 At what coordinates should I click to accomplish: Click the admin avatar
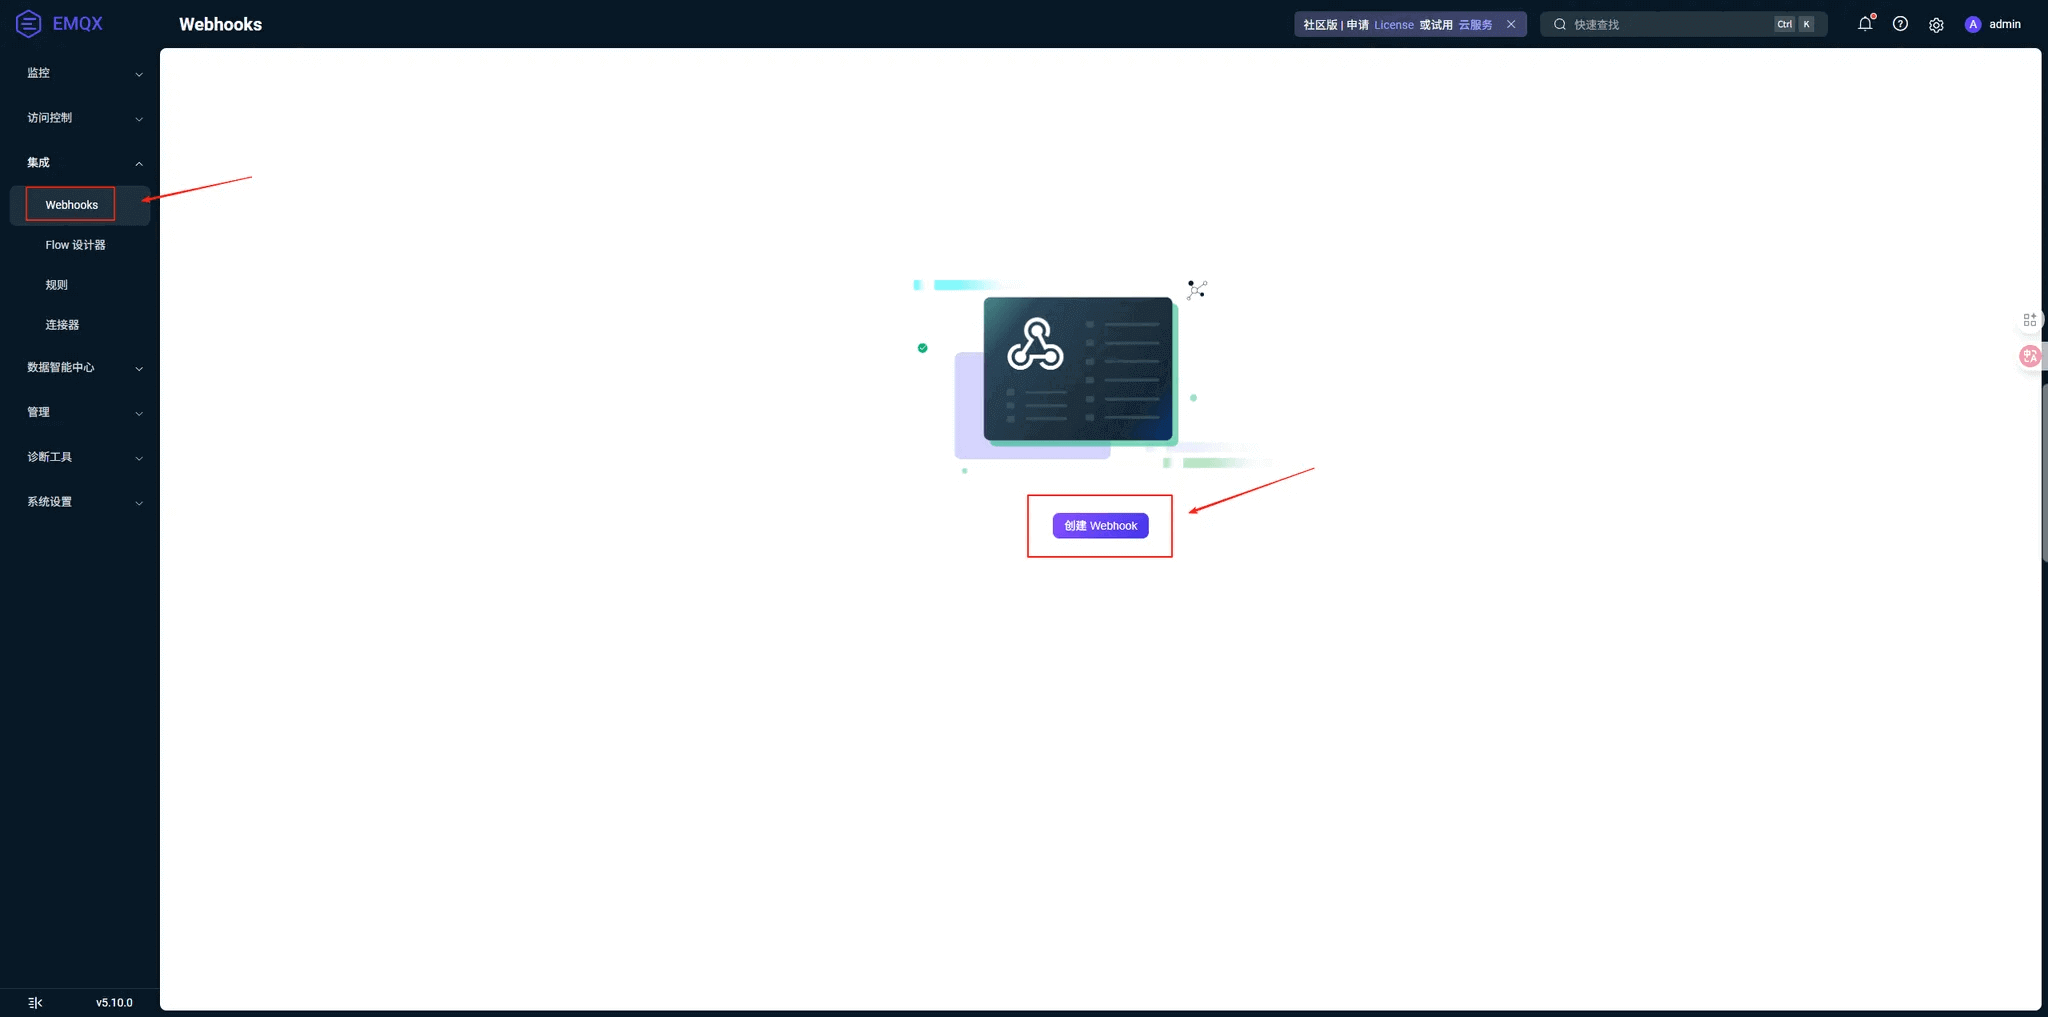point(1972,23)
